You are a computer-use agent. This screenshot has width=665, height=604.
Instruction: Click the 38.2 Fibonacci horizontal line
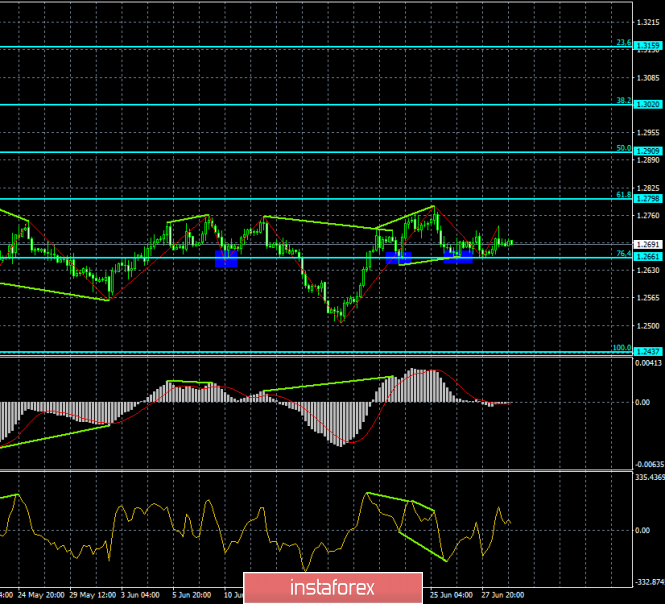click(x=300, y=104)
